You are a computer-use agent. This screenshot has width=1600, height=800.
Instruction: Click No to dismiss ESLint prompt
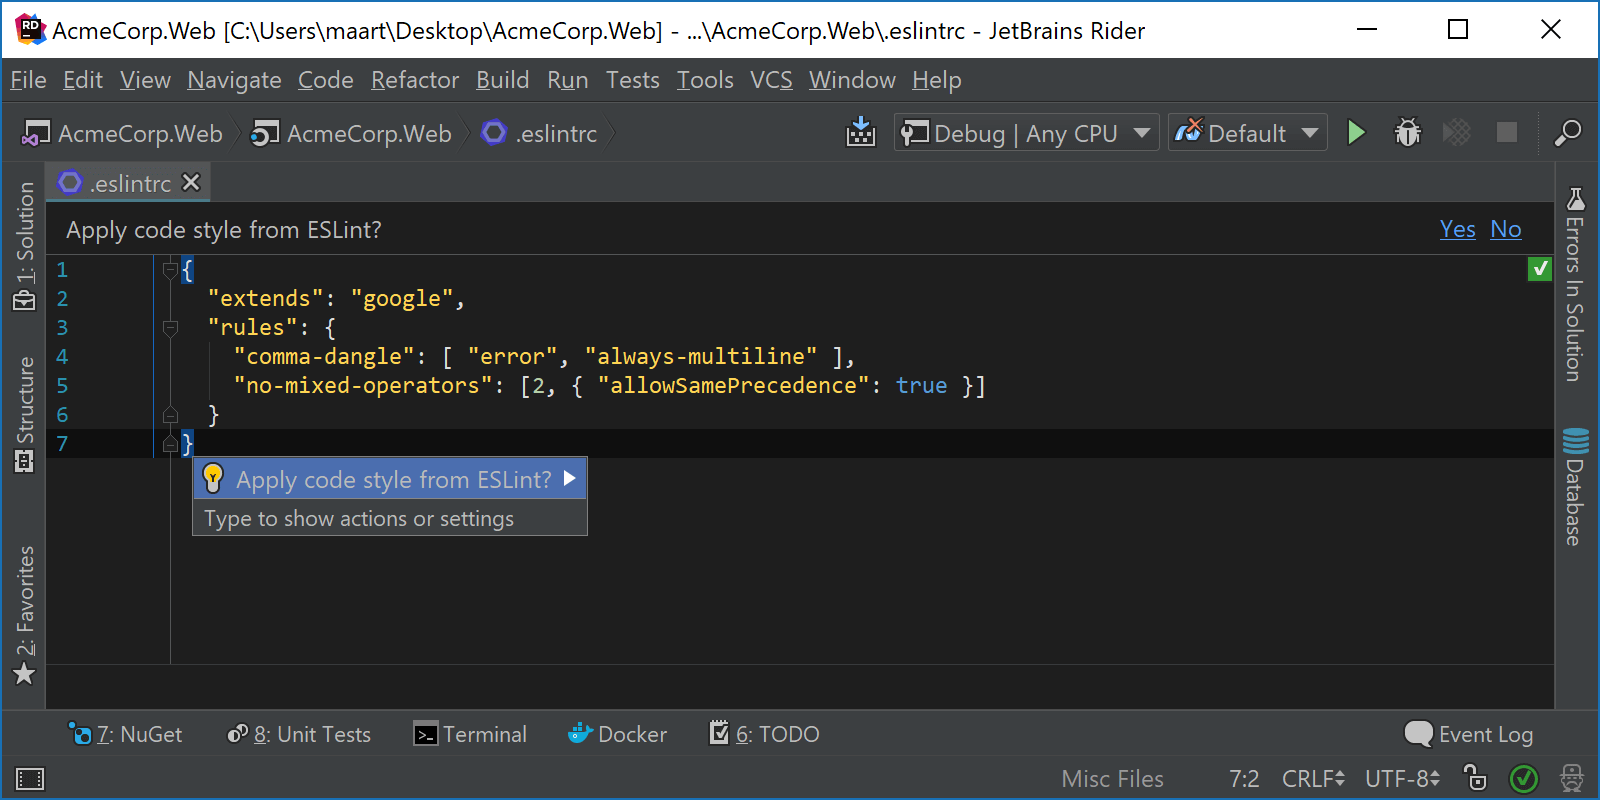coord(1505,229)
